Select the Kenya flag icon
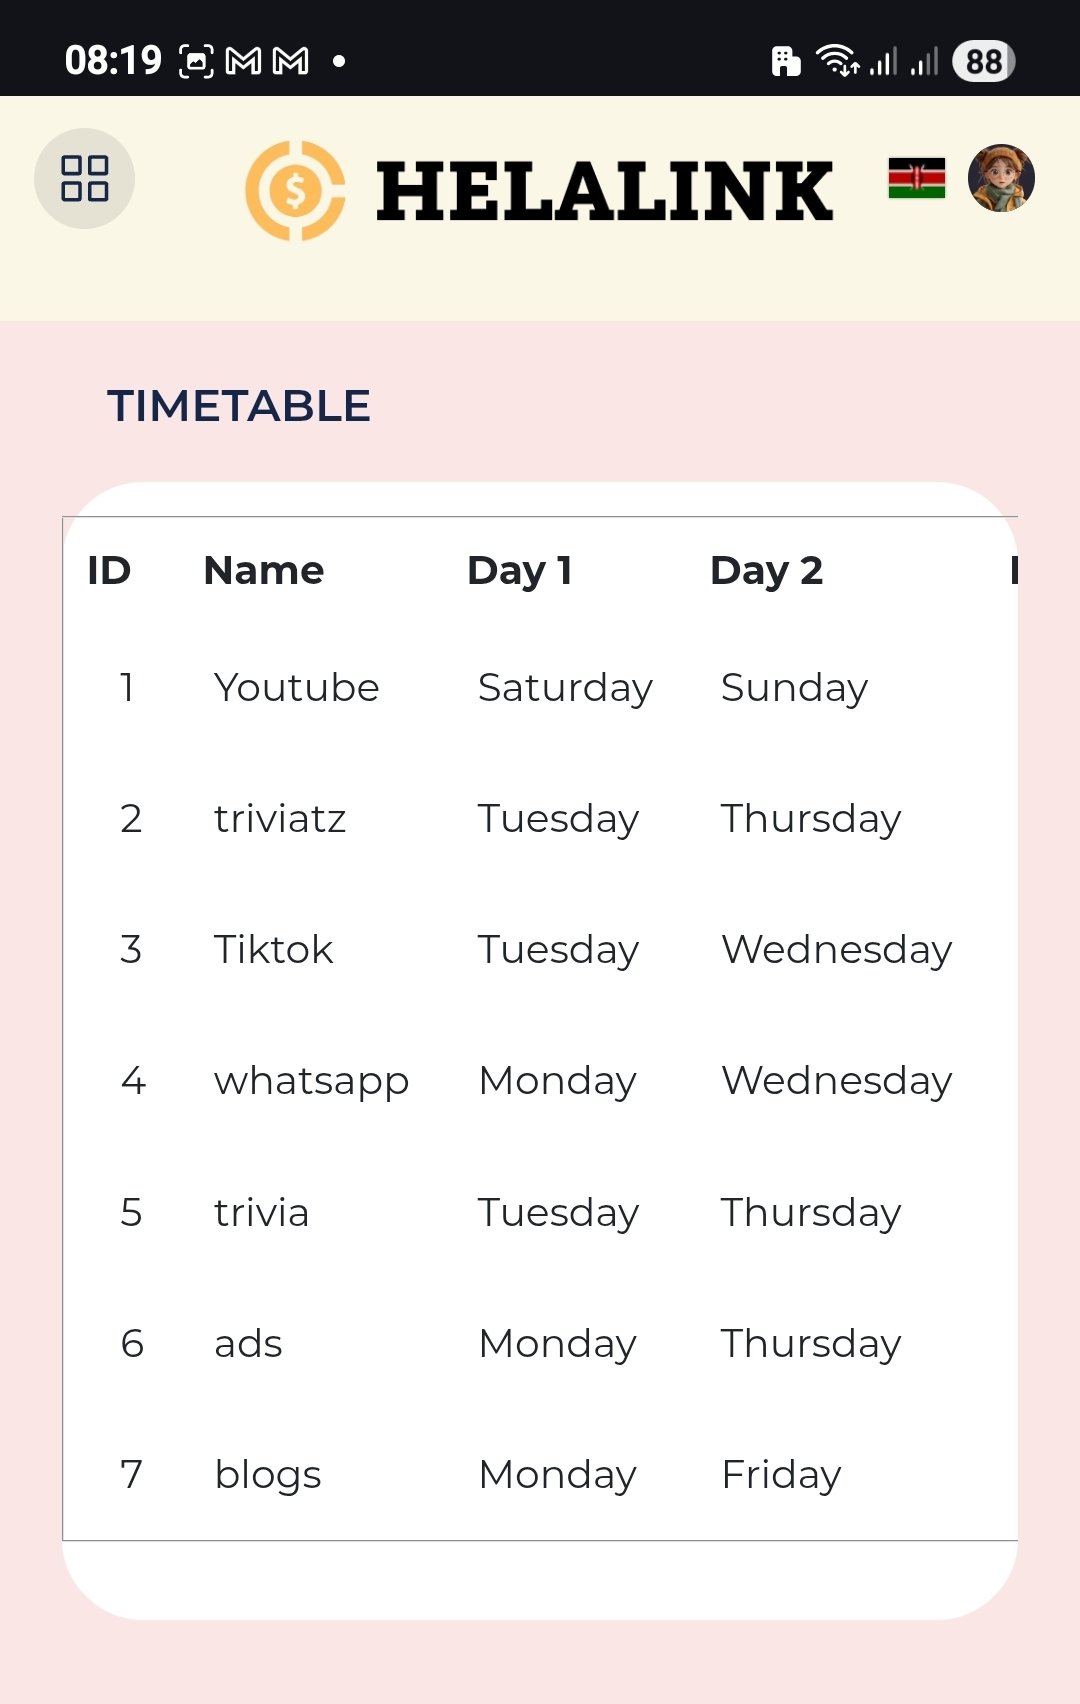 click(x=916, y=178)
